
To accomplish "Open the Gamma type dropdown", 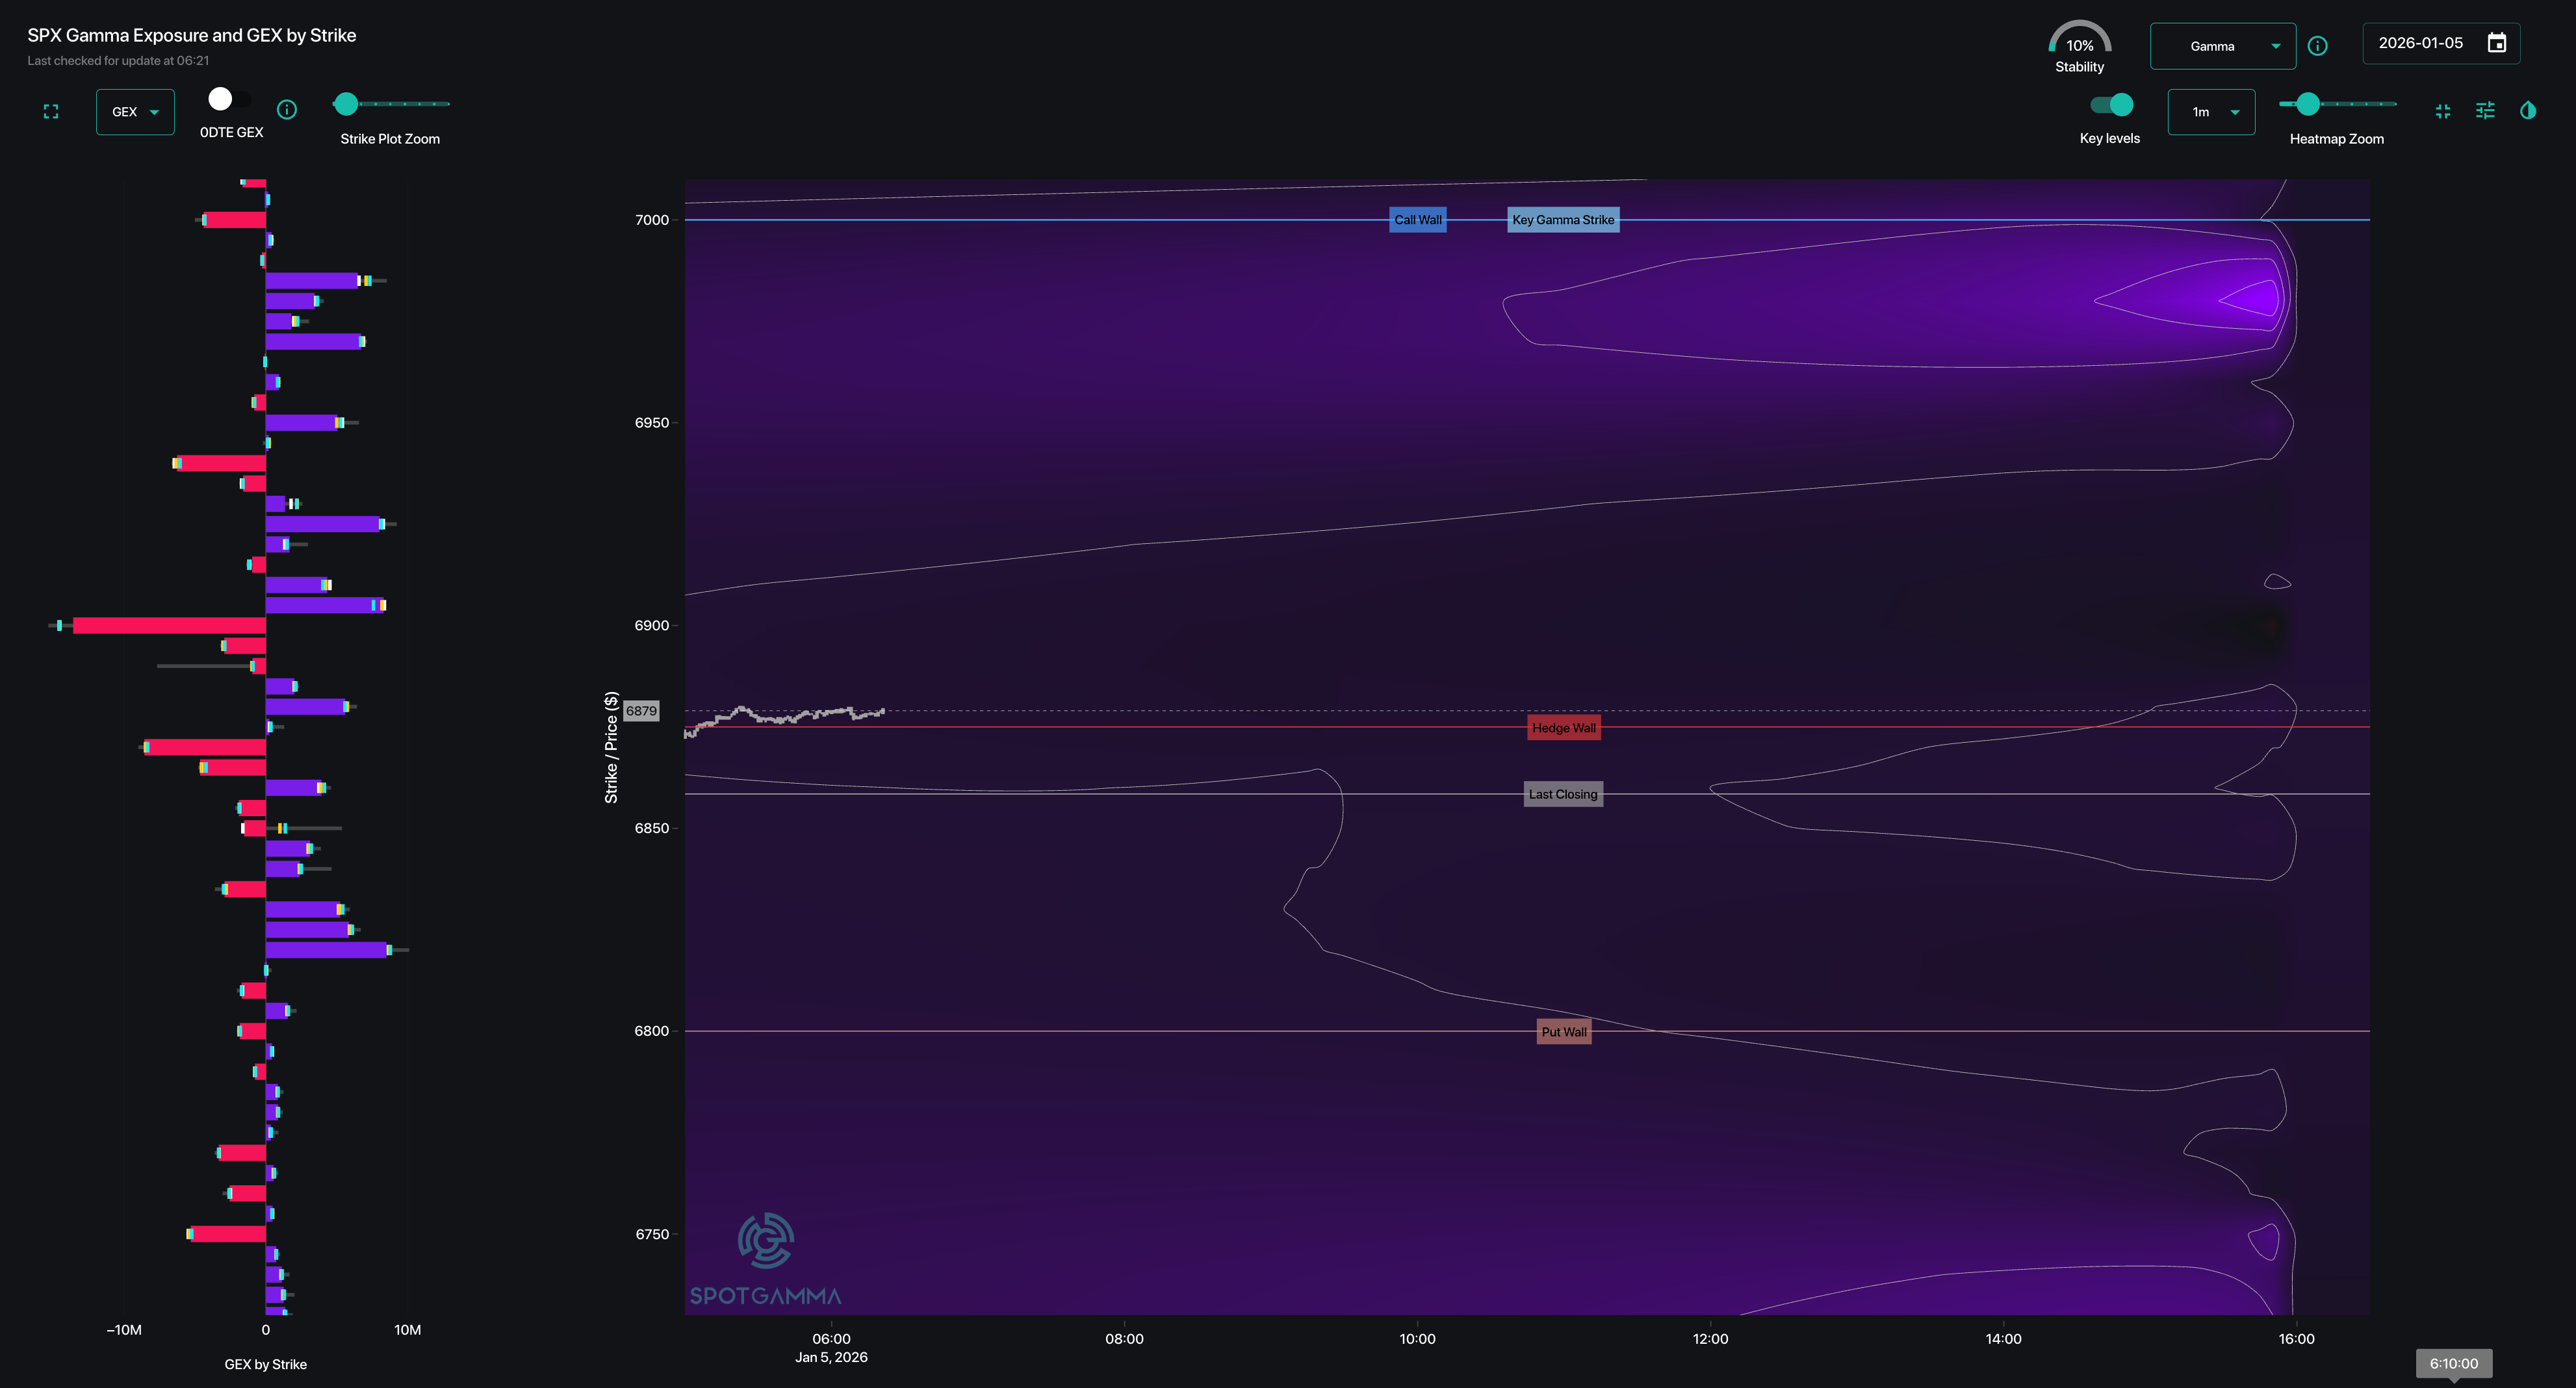I will 2222,46.
